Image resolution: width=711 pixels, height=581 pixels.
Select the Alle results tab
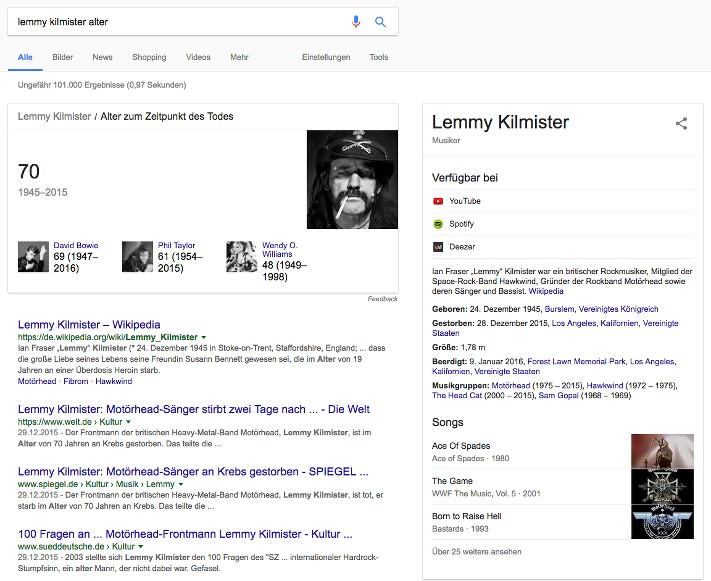[x=25, y=57]
